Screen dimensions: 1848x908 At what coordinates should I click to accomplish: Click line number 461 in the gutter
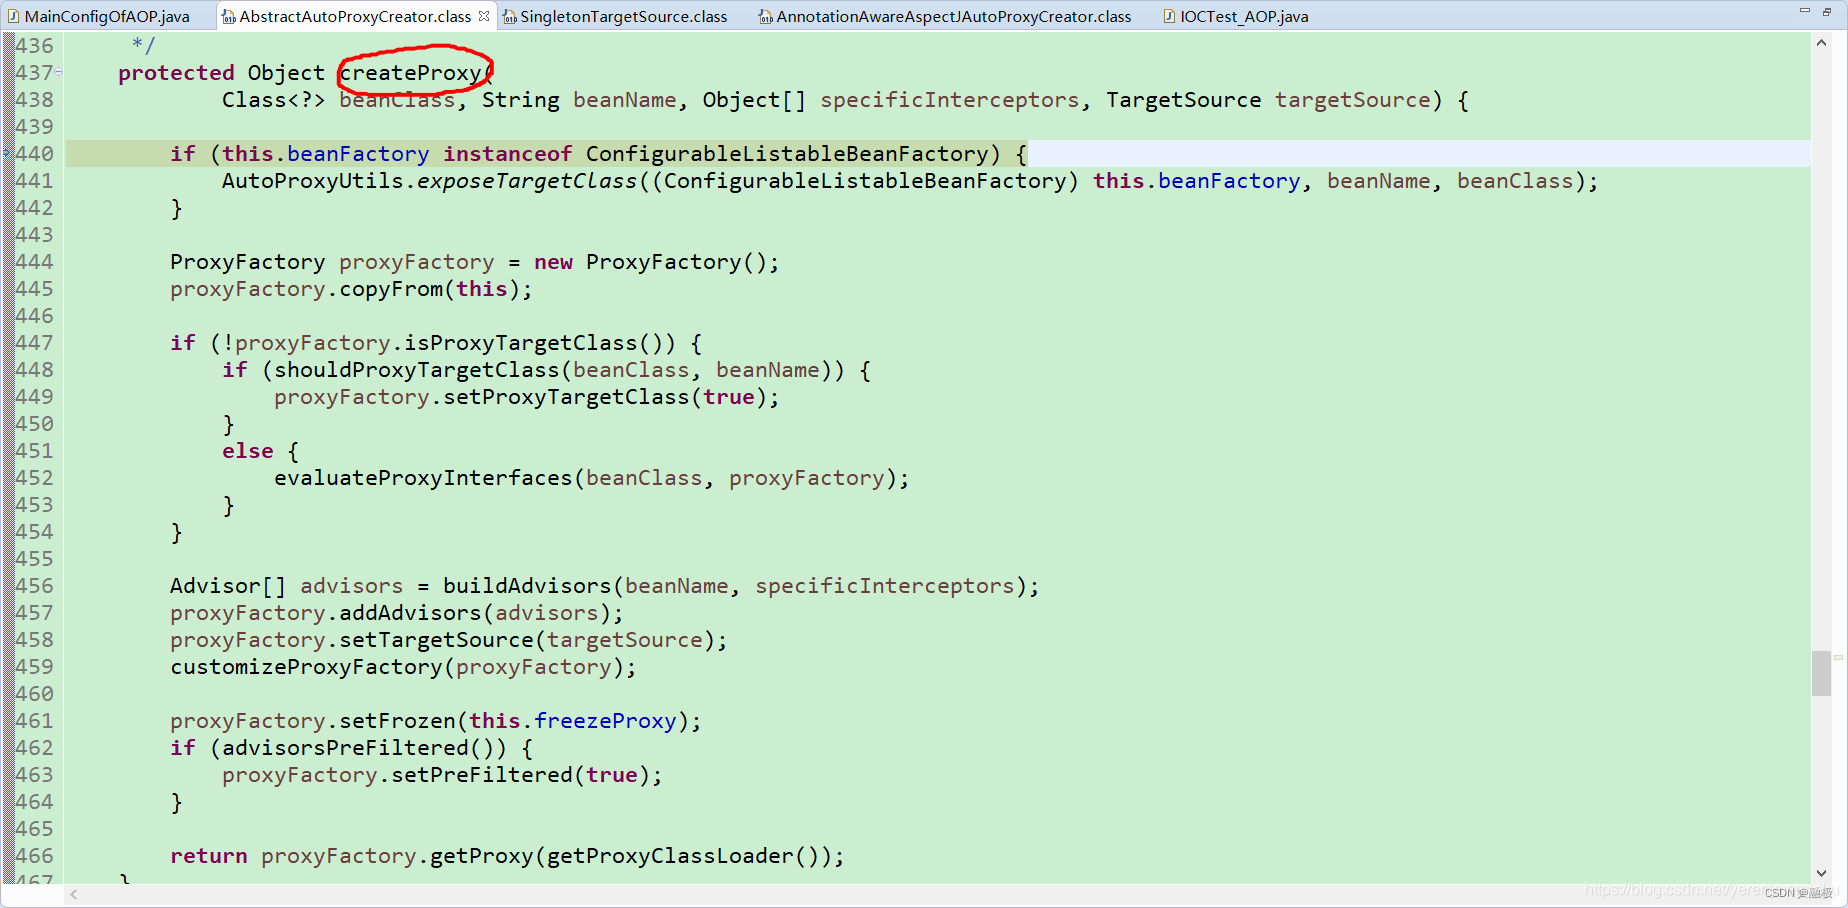34,721
